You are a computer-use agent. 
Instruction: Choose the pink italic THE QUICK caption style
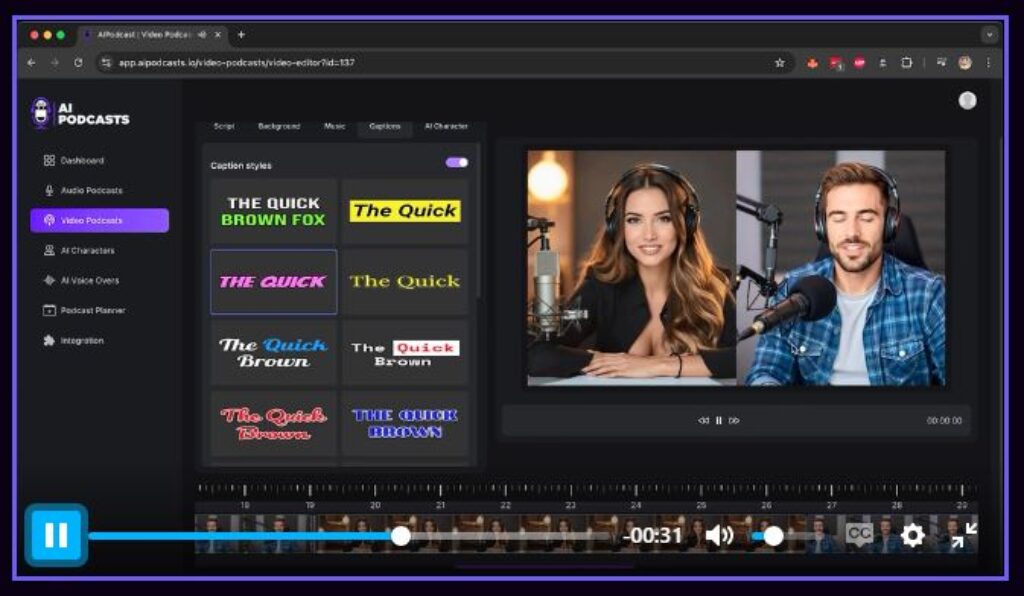(273, 282)
